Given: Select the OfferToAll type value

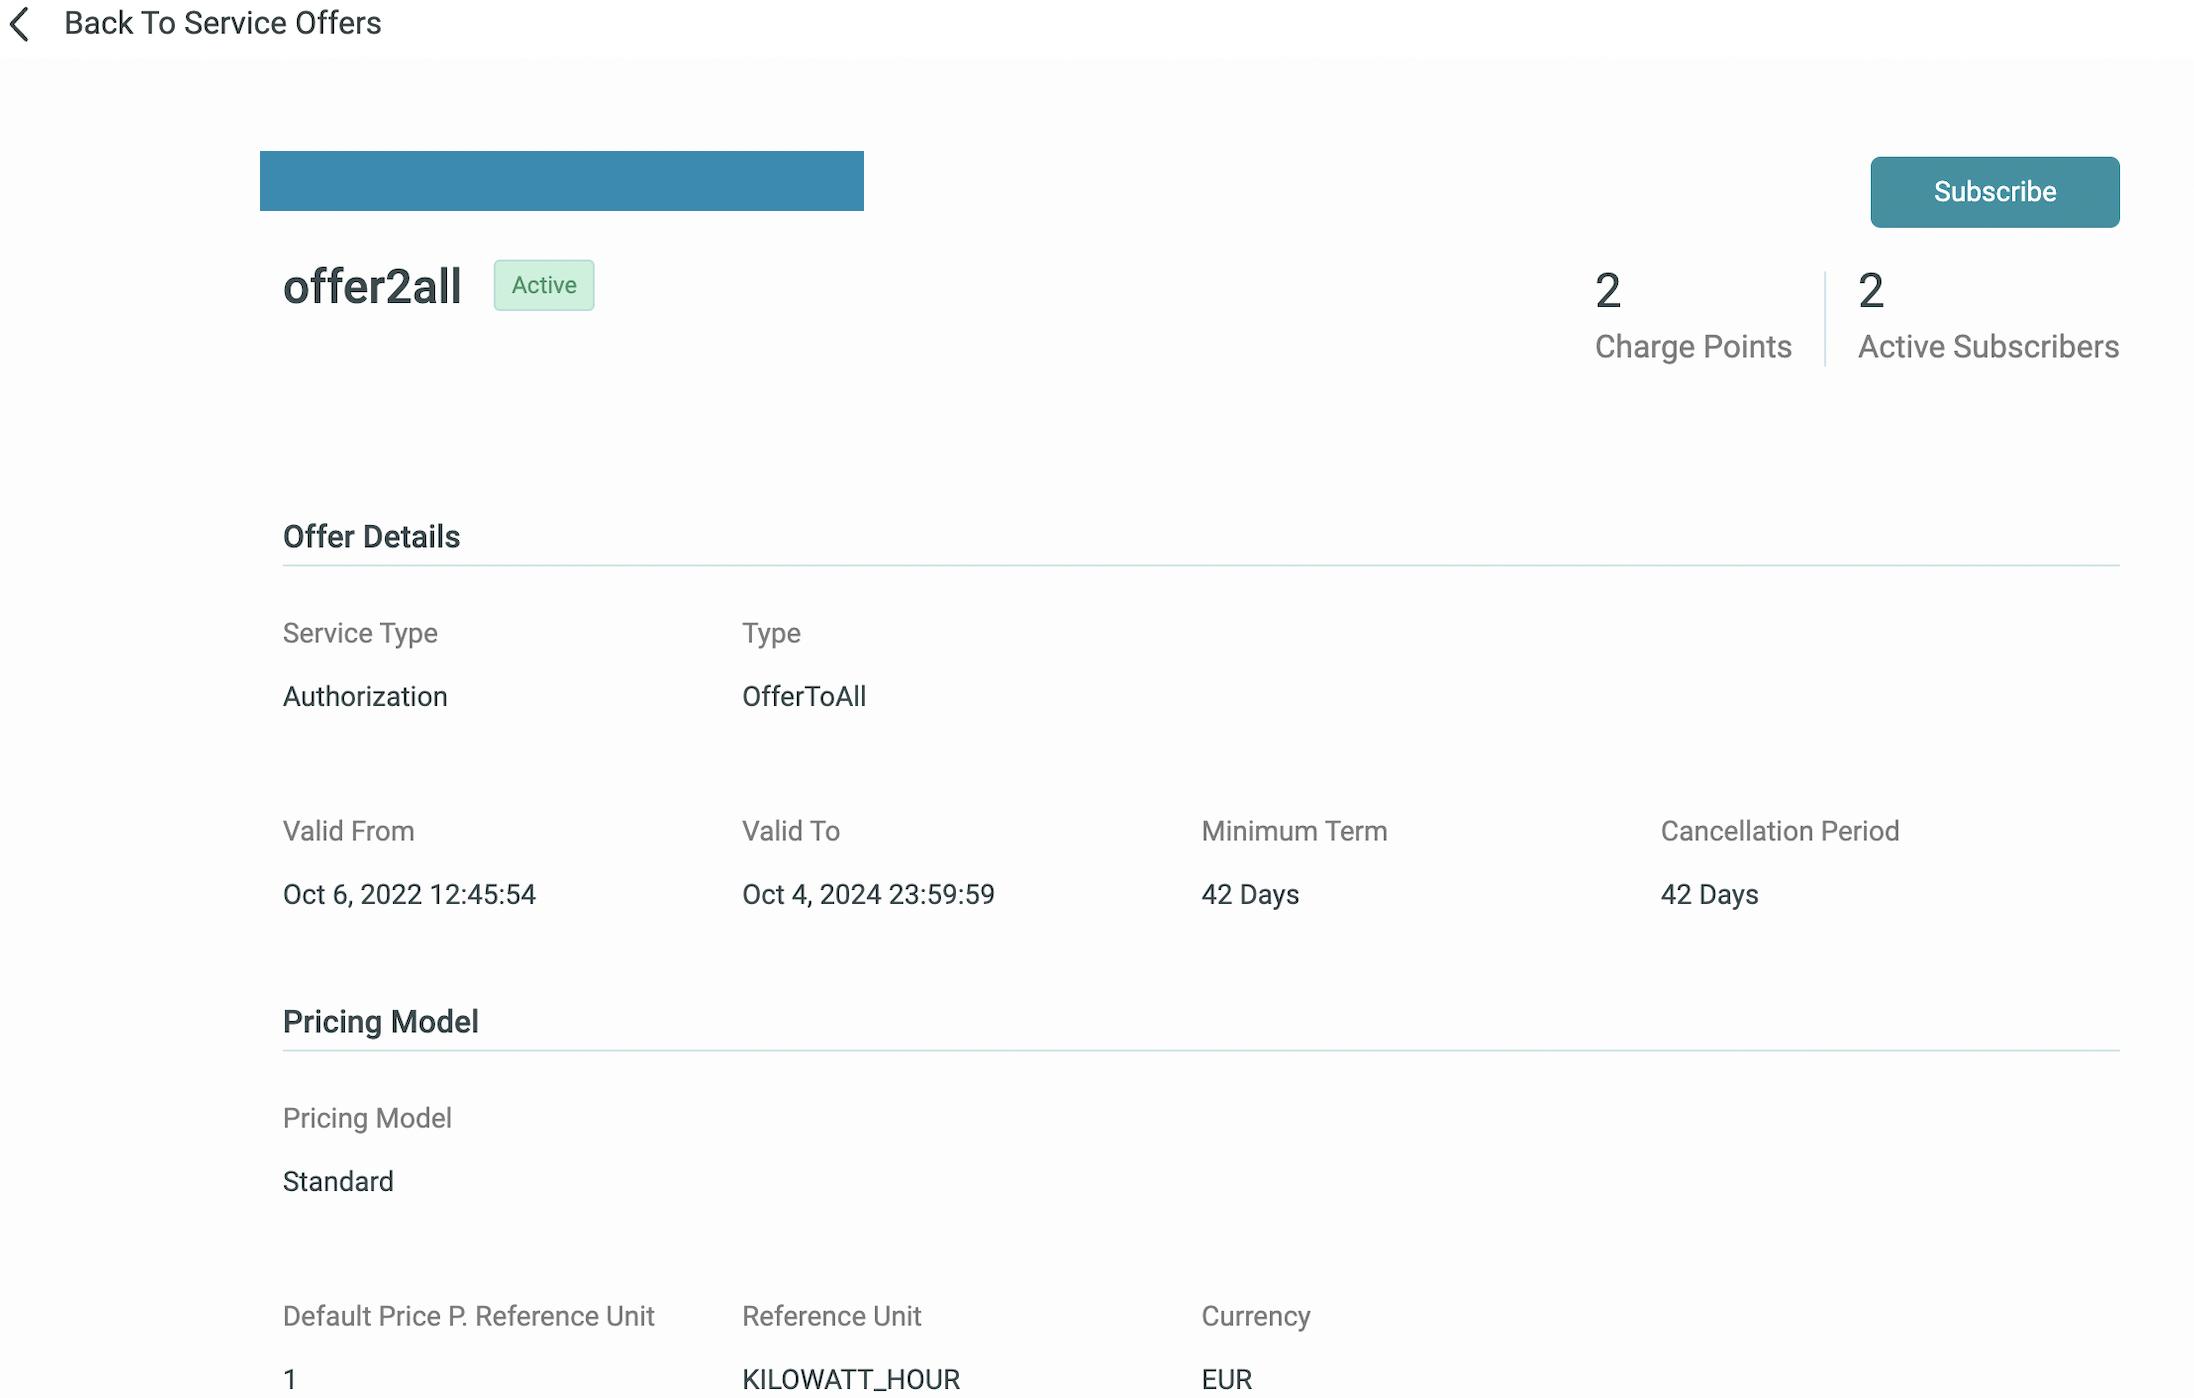Looking at the screenshot, I should coord(804,696).
